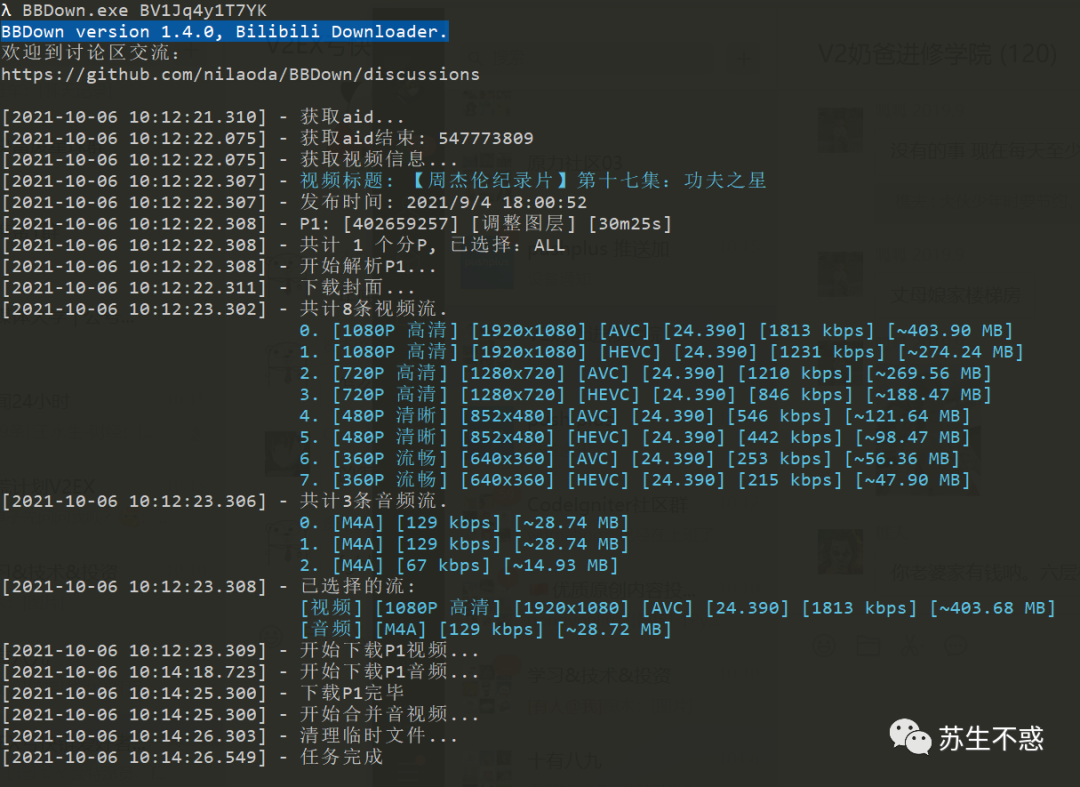Click the 开始合并音视频... log message
The image size is (1080, 787).
click(x=389, y=715)
